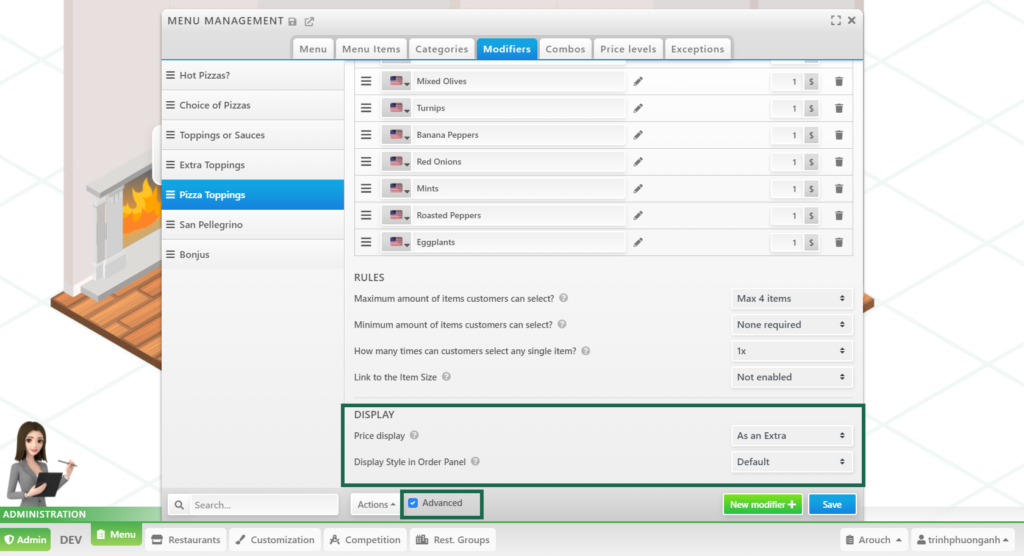This screenshot has height=556, width=1024.
Task: Open the Price display As an Extra dropdown
Action: point(792,436)
